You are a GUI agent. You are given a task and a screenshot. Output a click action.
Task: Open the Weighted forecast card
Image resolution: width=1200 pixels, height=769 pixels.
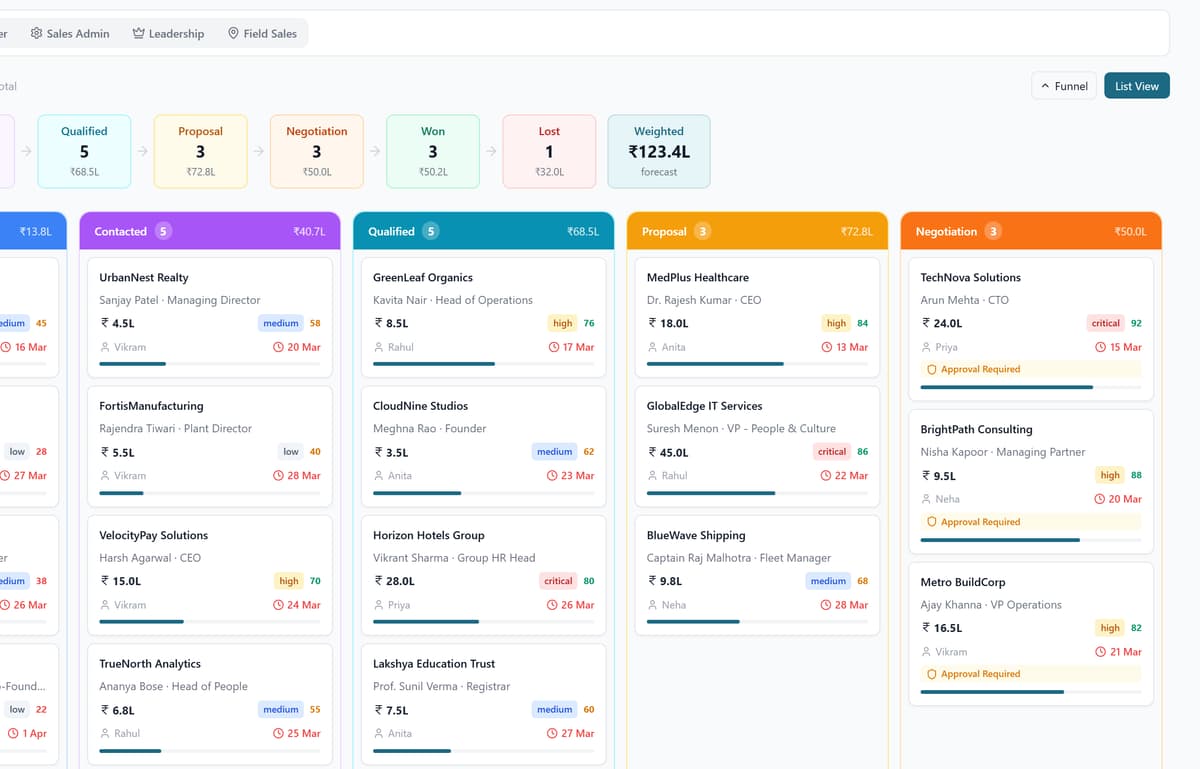coord(659,151)
